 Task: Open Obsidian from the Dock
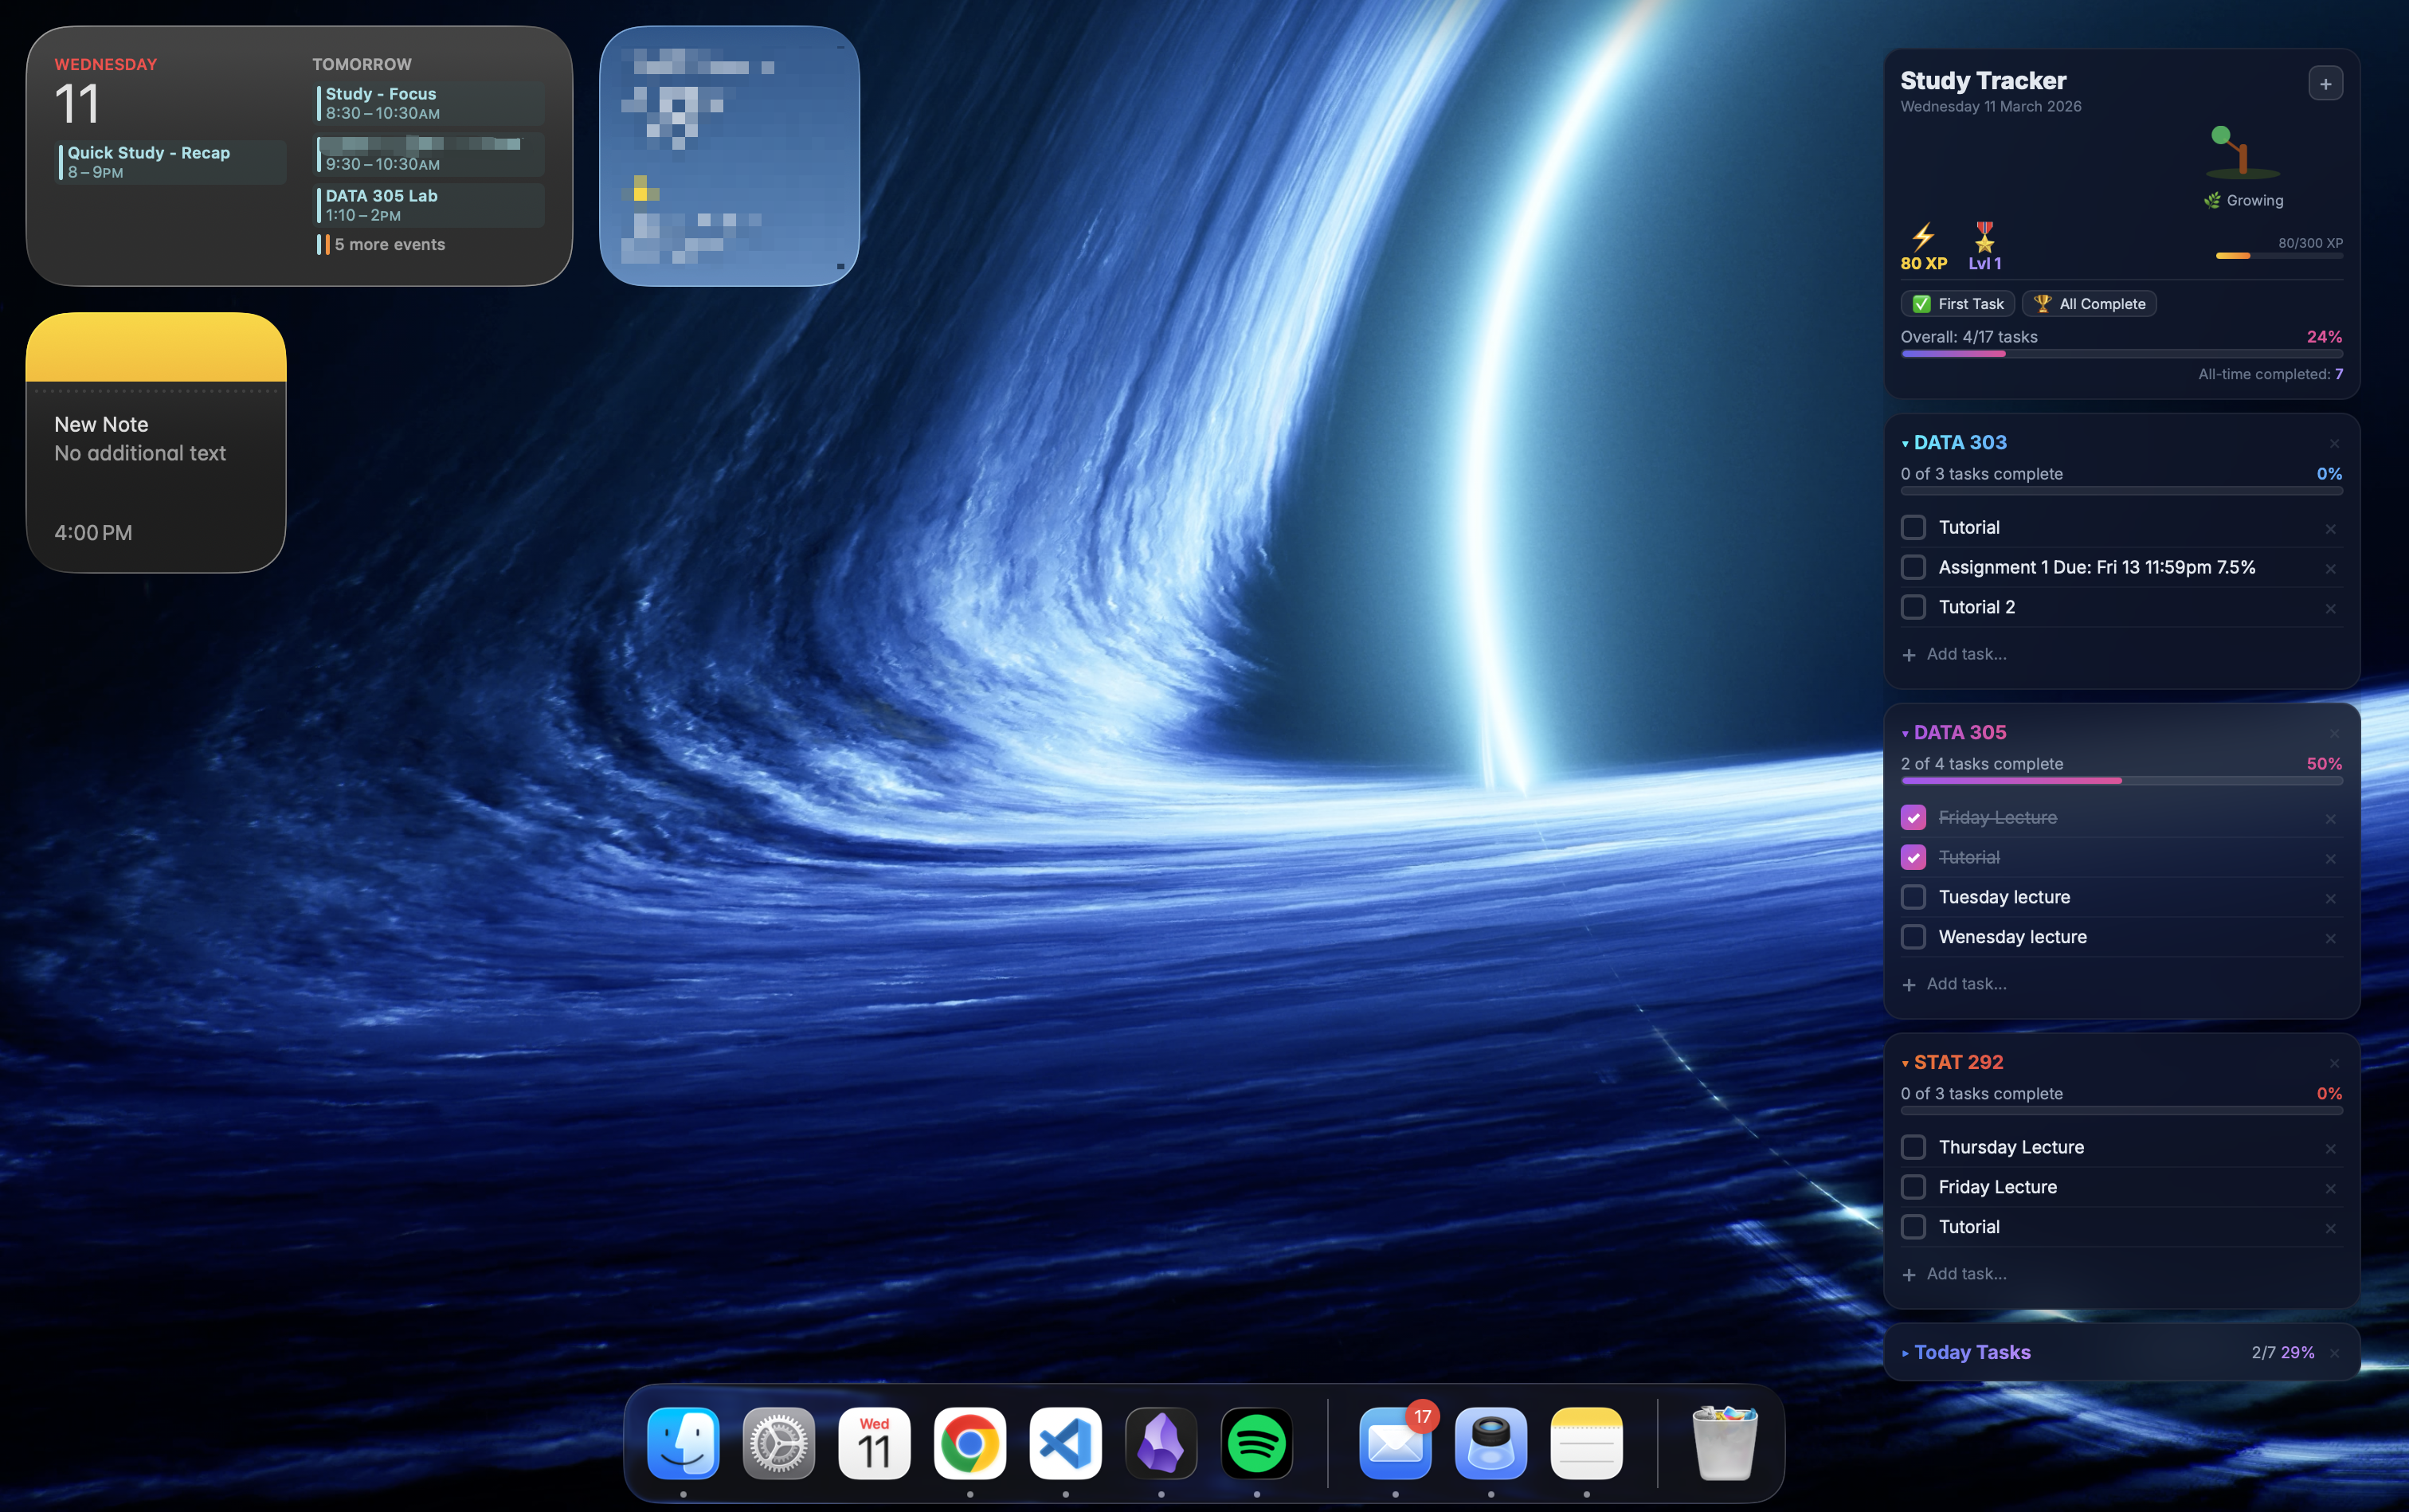point(1160,1443)
